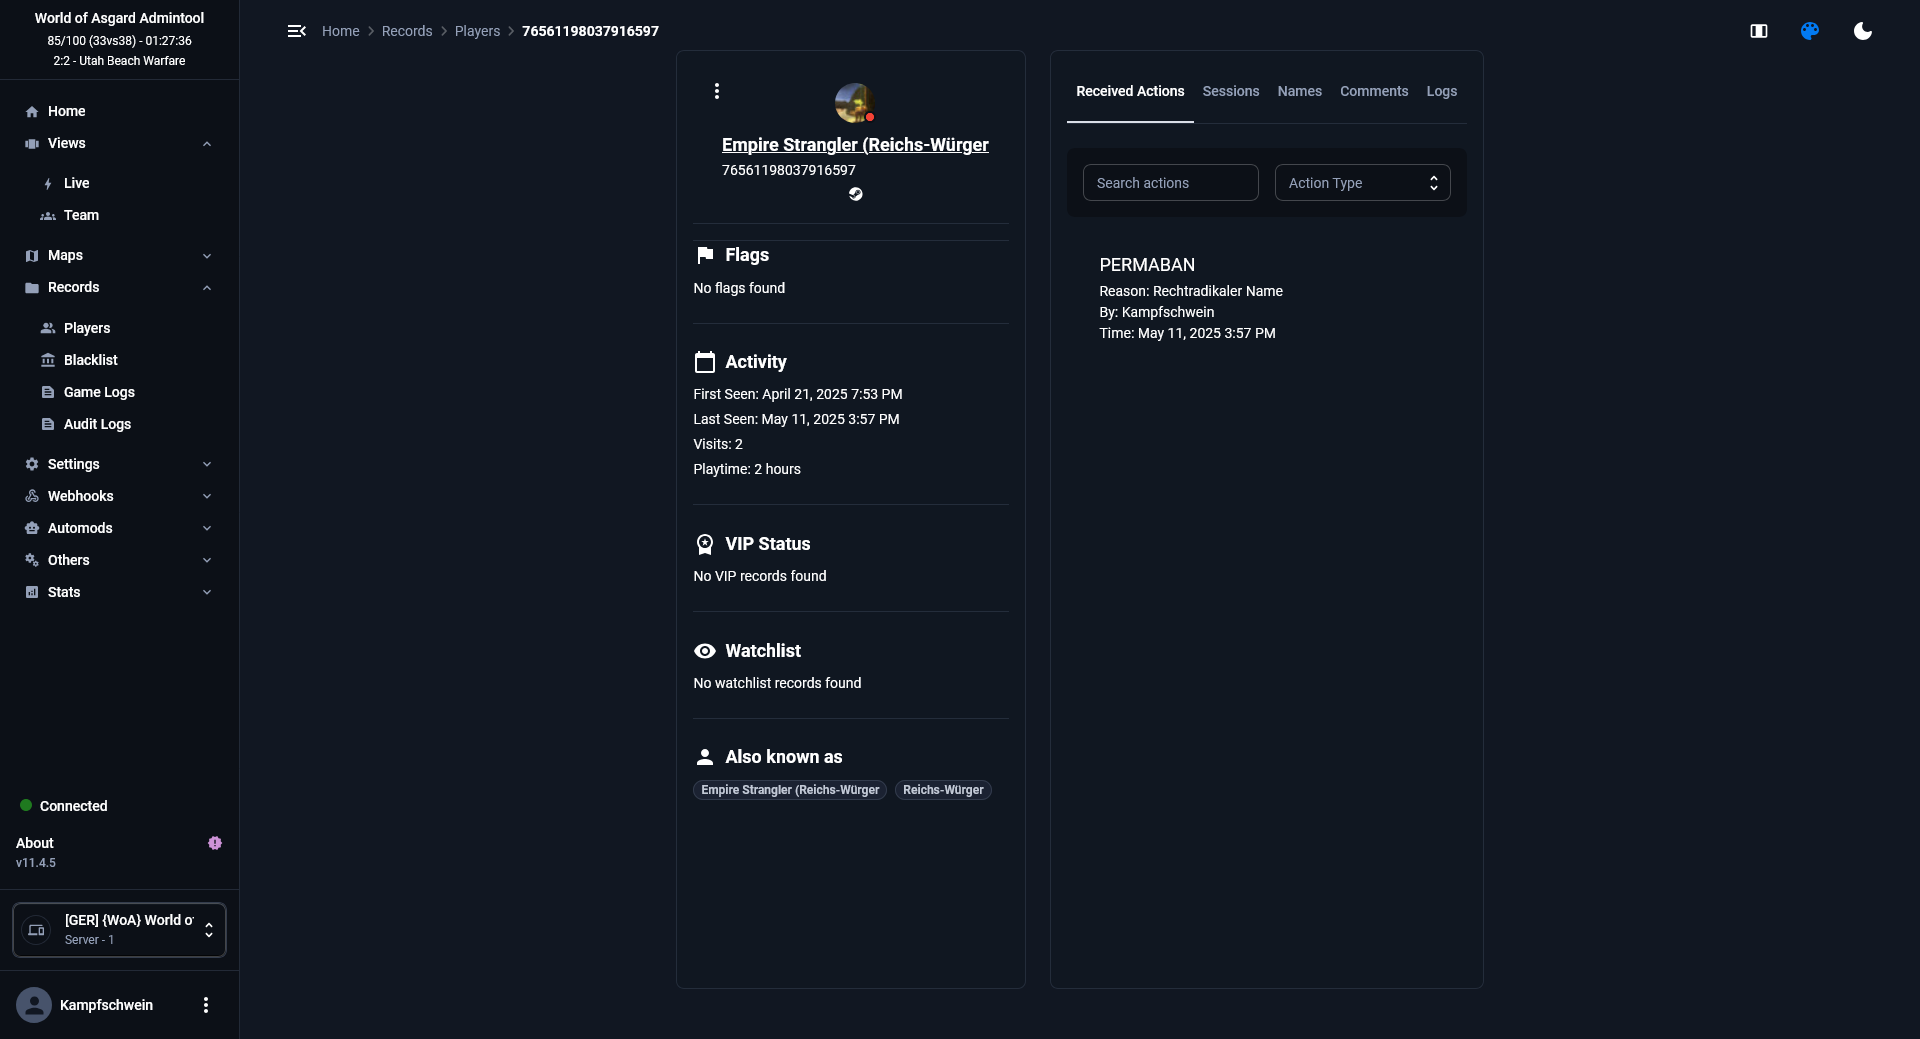Viewport: 1920px width, 1039px height.
Task: Toggle dark mode moon icon
Action: [1862, 31]
